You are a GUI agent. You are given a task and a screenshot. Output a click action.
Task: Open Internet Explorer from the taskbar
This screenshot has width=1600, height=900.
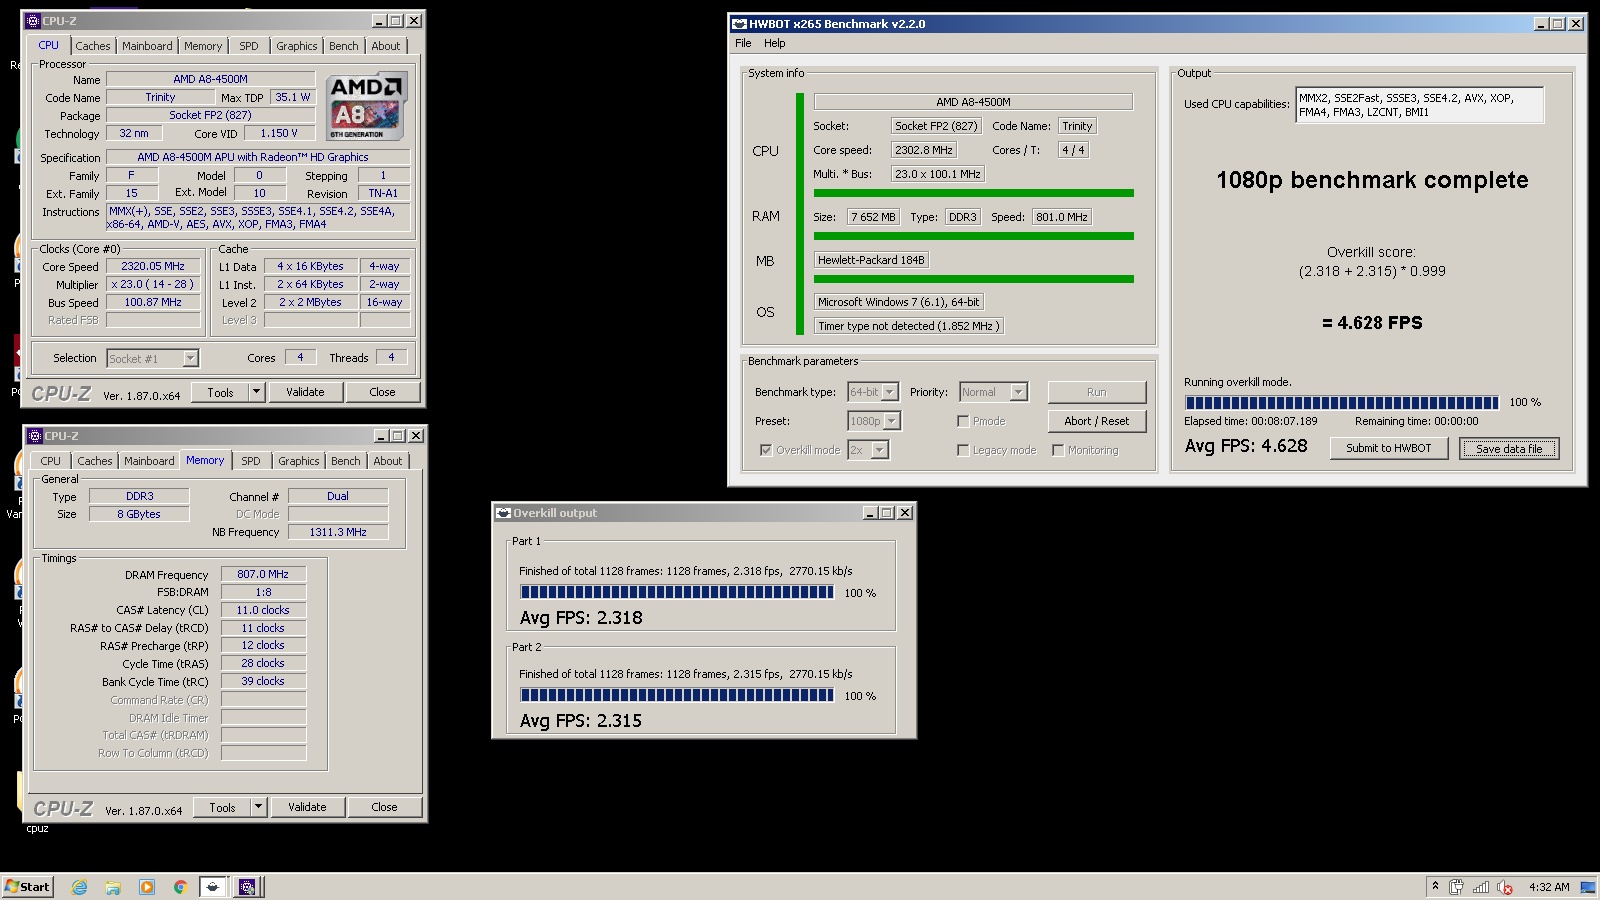79,887
